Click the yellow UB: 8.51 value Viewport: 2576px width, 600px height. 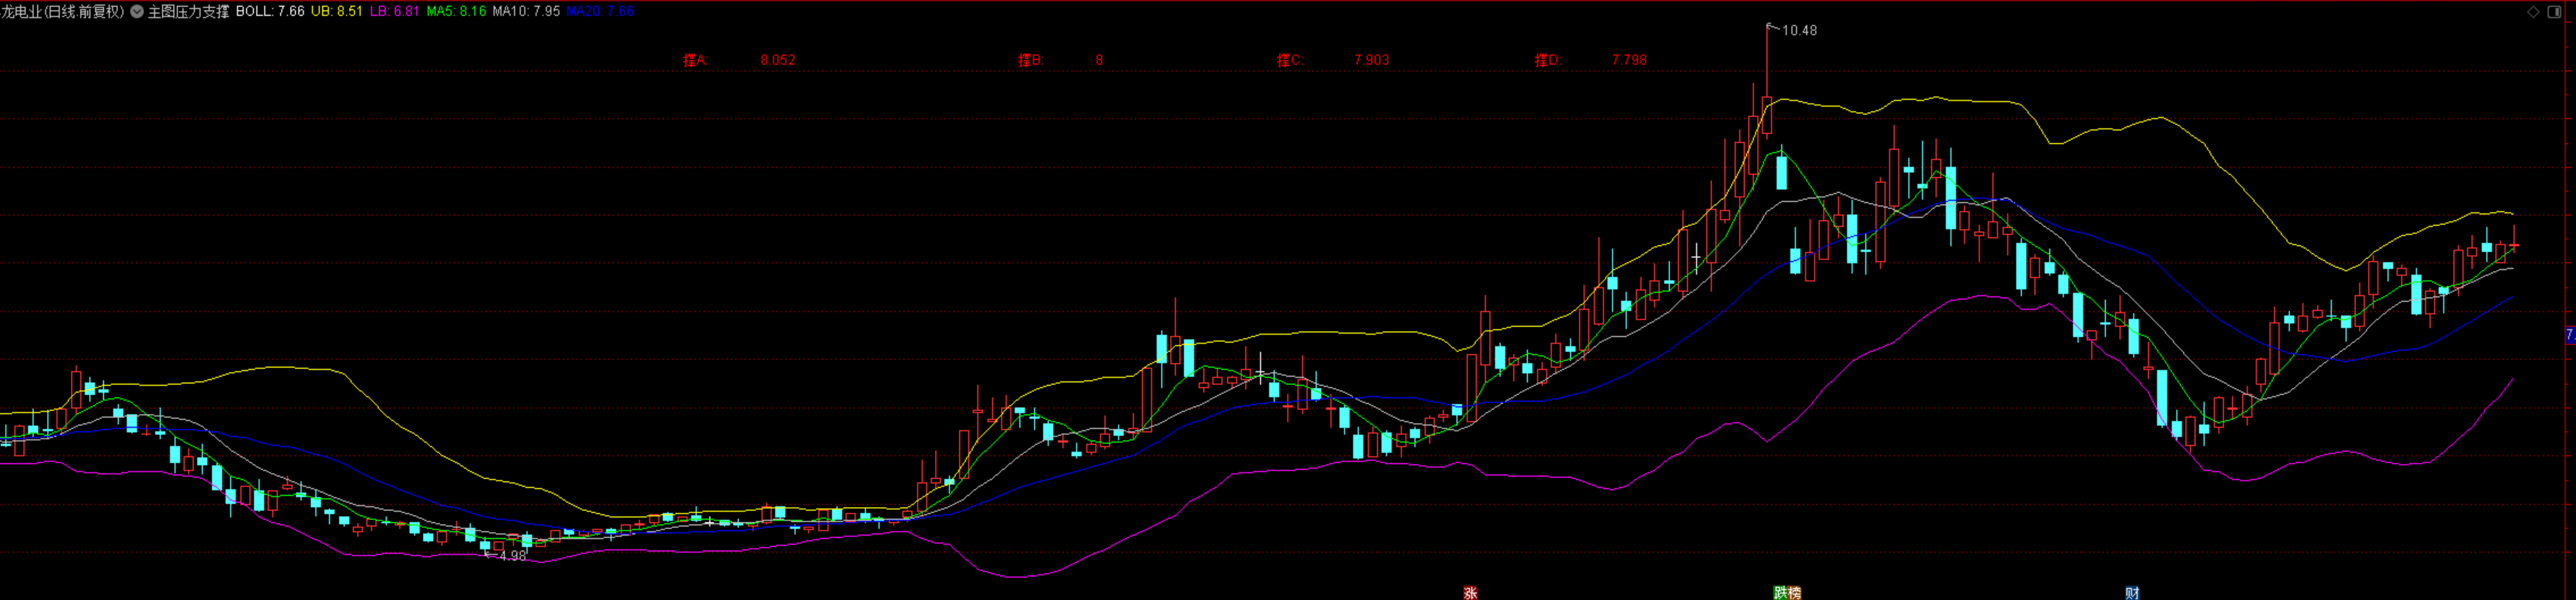[x=337, y=12]
